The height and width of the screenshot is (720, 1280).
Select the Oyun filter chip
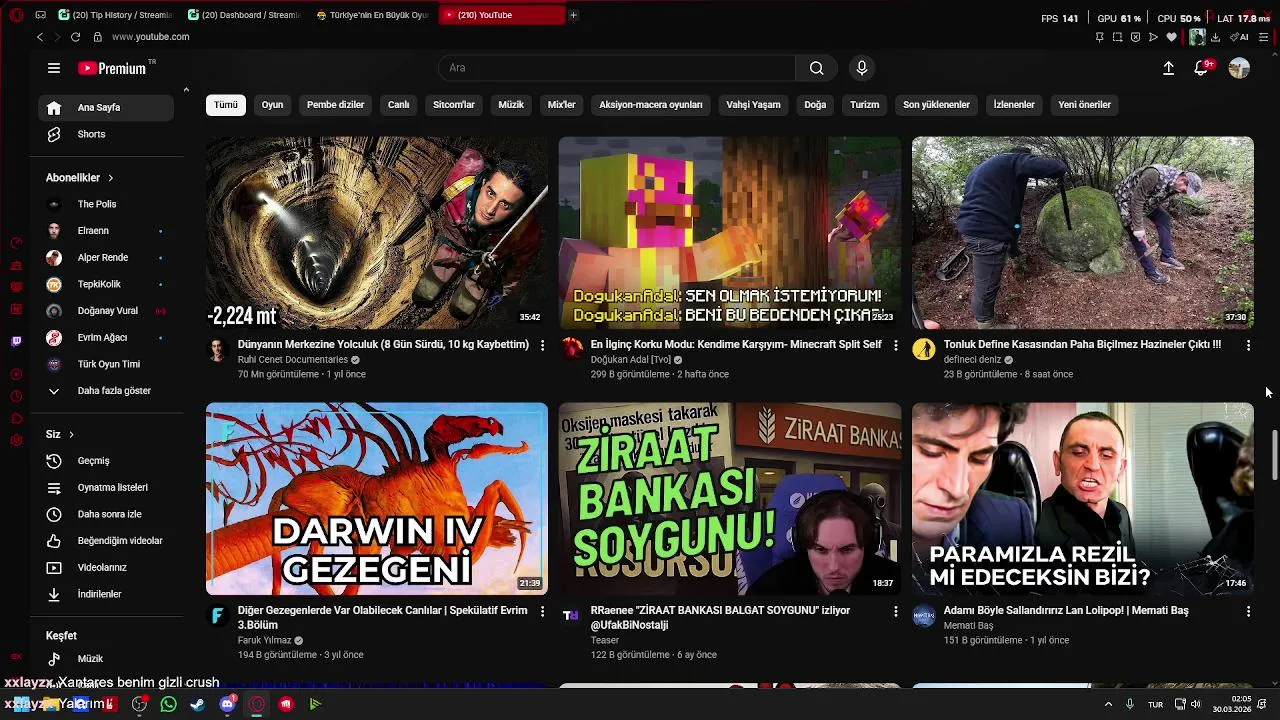pos(272,105)
